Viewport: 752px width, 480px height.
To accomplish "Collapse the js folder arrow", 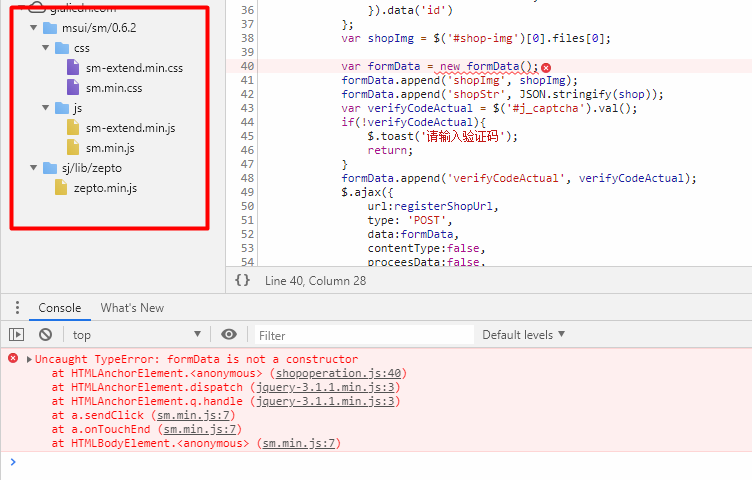I will [x=46, y=108].
